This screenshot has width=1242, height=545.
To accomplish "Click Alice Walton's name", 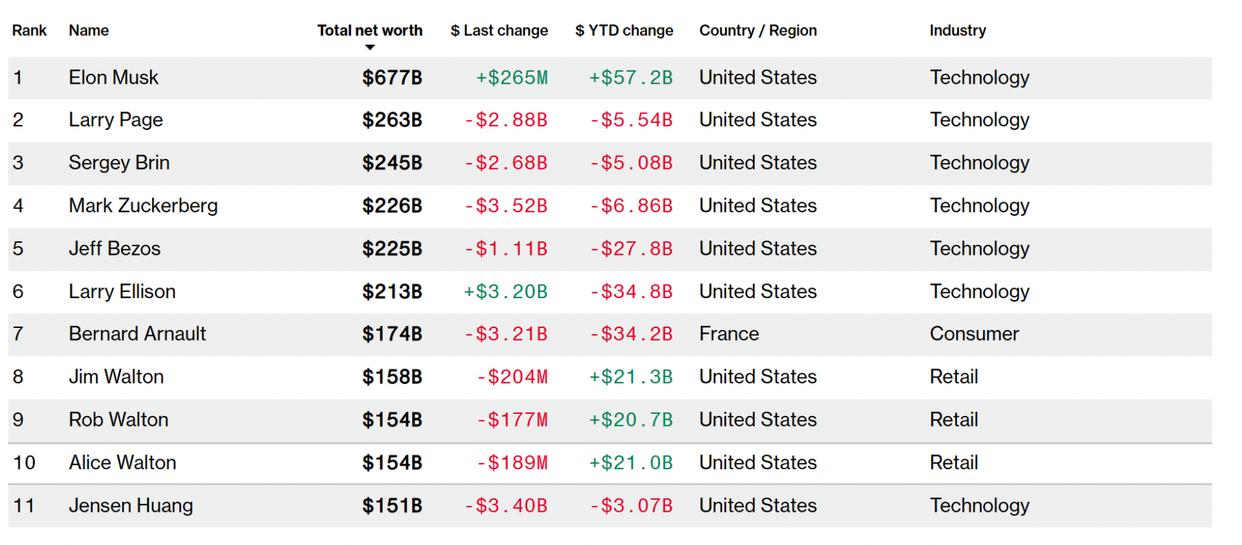I will tap(122, 463).
